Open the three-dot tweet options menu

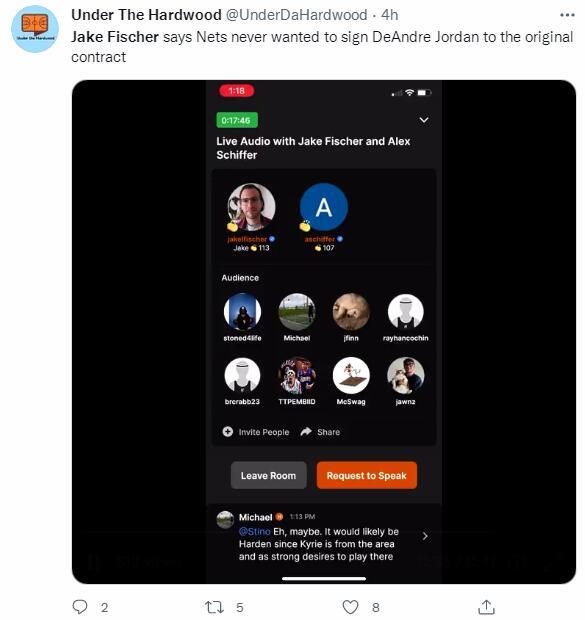click(x=567, y=15)
